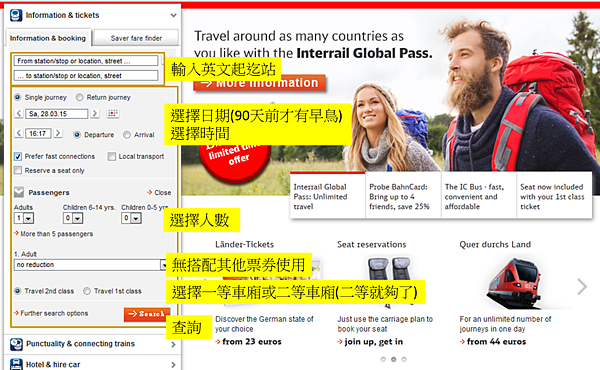Viewport: 600px width, 370px height.
Task: Open the Adults count dropdown
Action: 24,218
